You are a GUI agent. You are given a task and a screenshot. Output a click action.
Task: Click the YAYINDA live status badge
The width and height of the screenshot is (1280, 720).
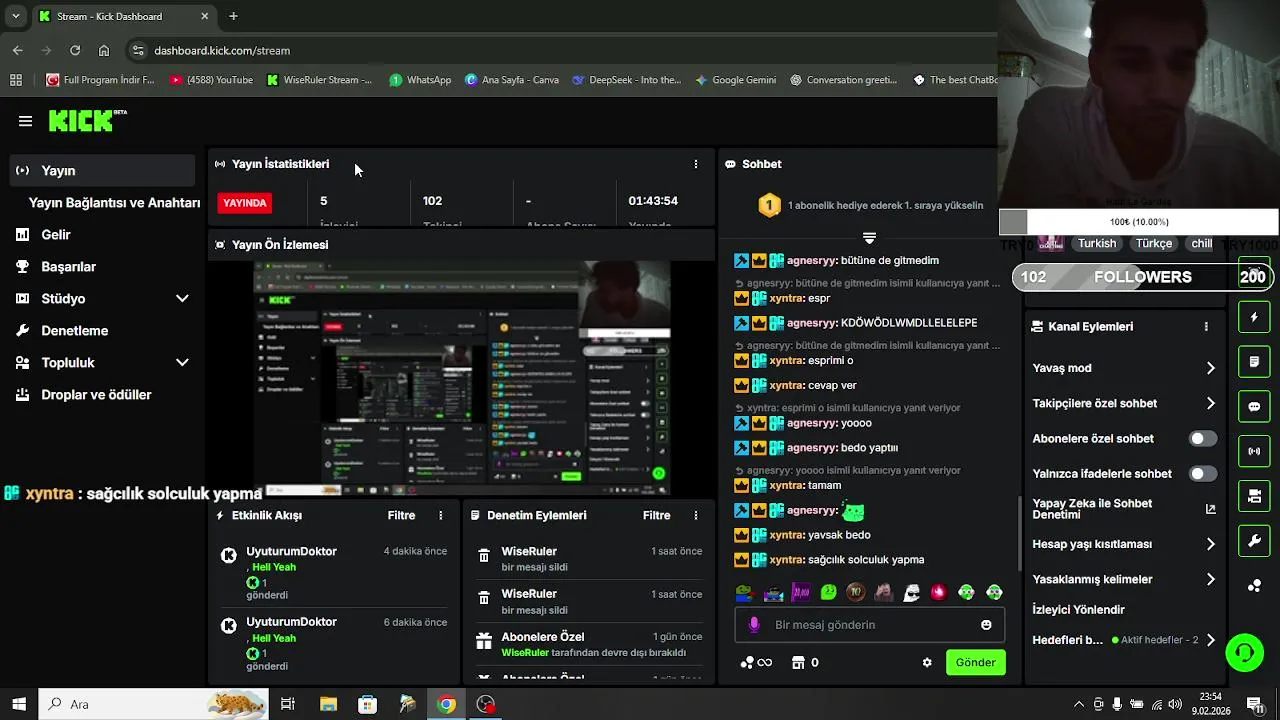(245, 202)
